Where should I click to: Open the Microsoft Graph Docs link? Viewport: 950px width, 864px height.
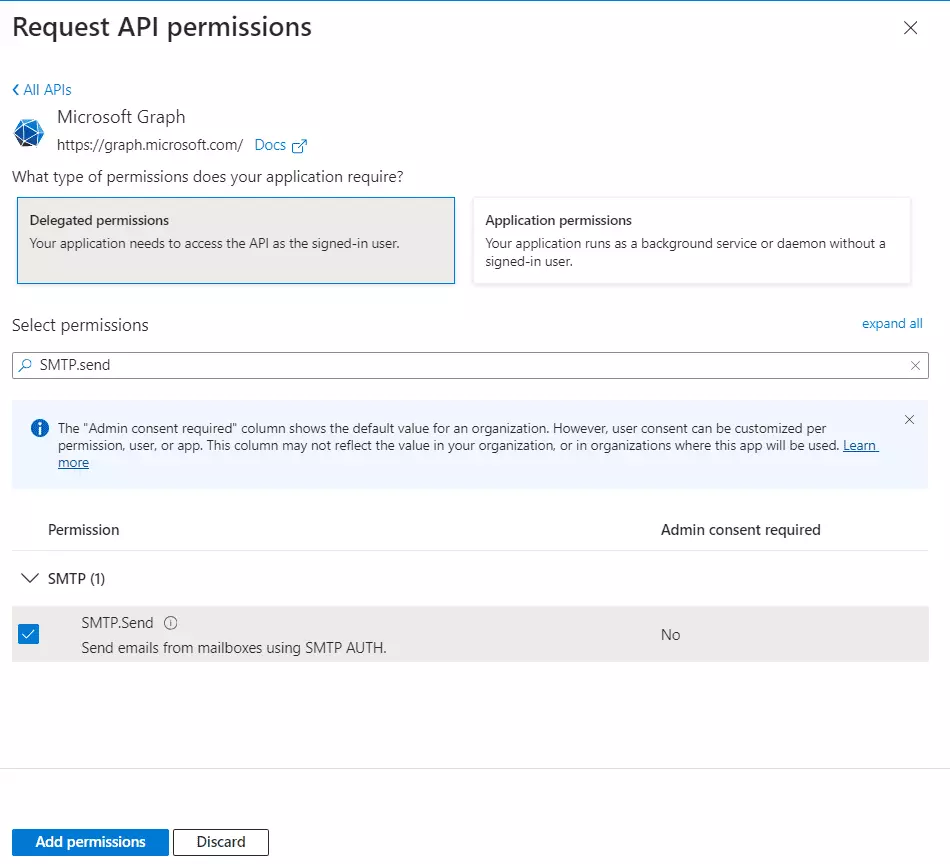pyautogui.click(x=268, y=145)
